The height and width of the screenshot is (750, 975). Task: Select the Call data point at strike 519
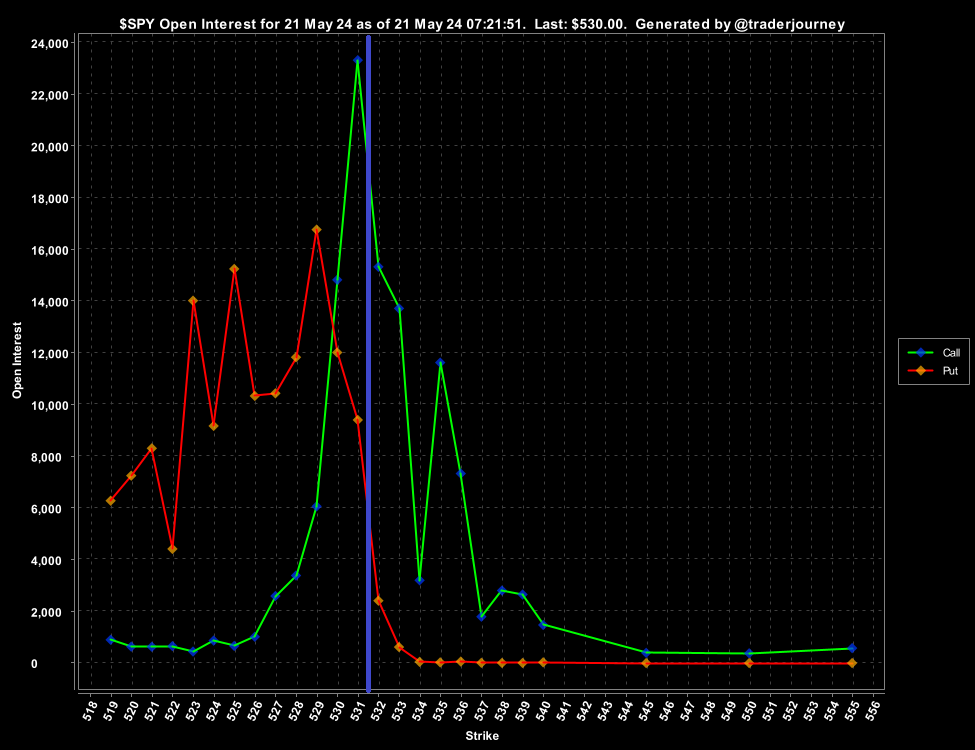pos(111,640)
